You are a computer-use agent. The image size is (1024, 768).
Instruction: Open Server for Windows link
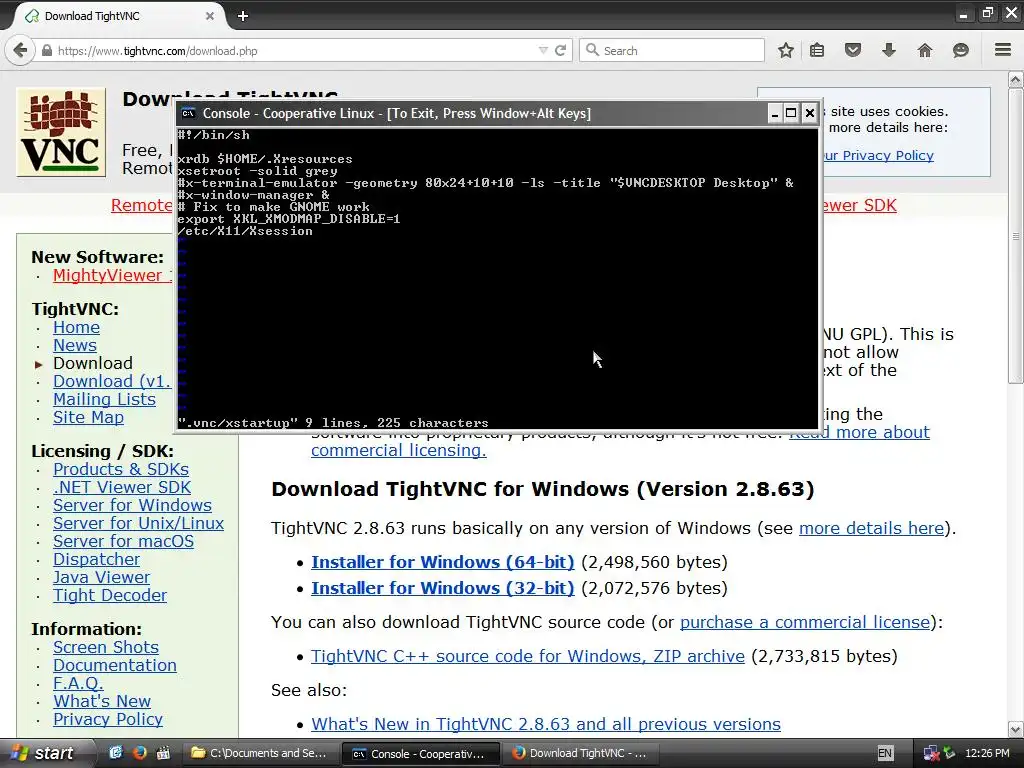(x=133, y=505)
